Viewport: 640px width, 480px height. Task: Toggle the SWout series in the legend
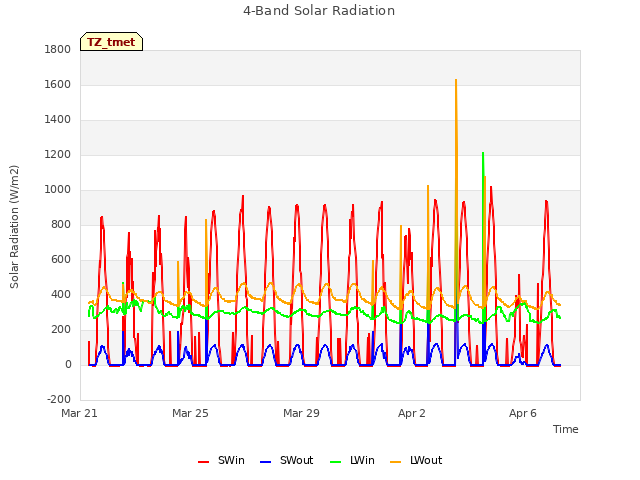287,461
